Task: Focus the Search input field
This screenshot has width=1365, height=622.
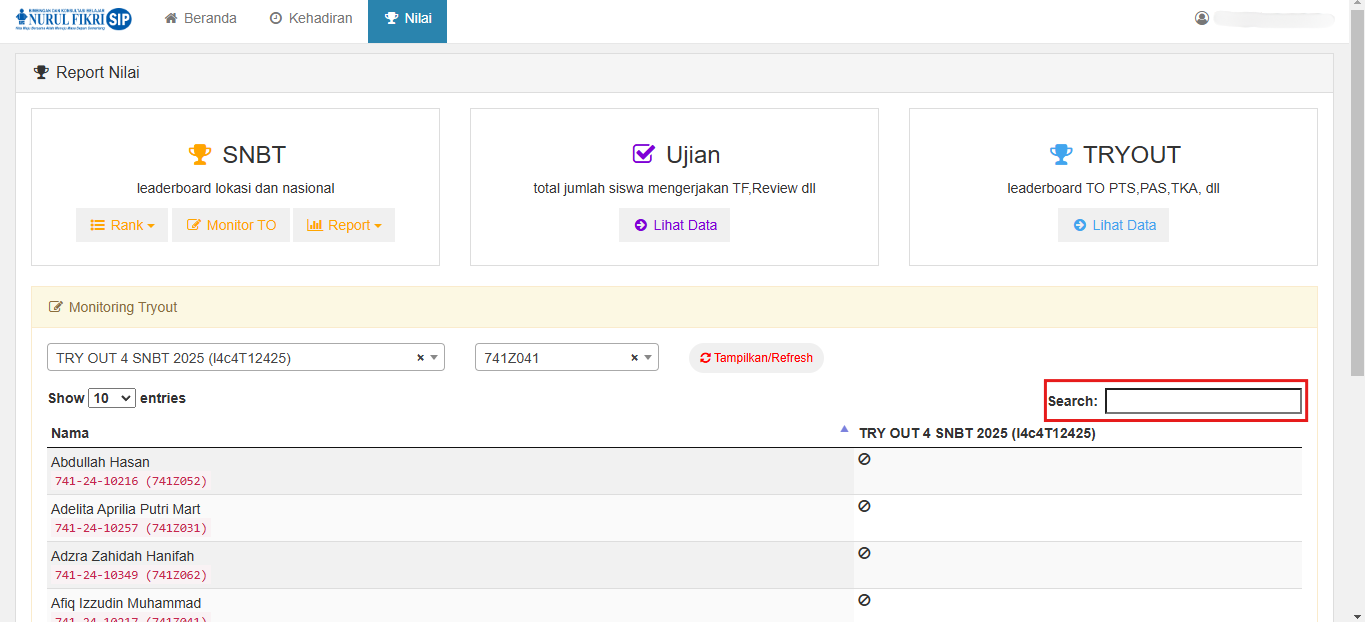Action: 1203,401
